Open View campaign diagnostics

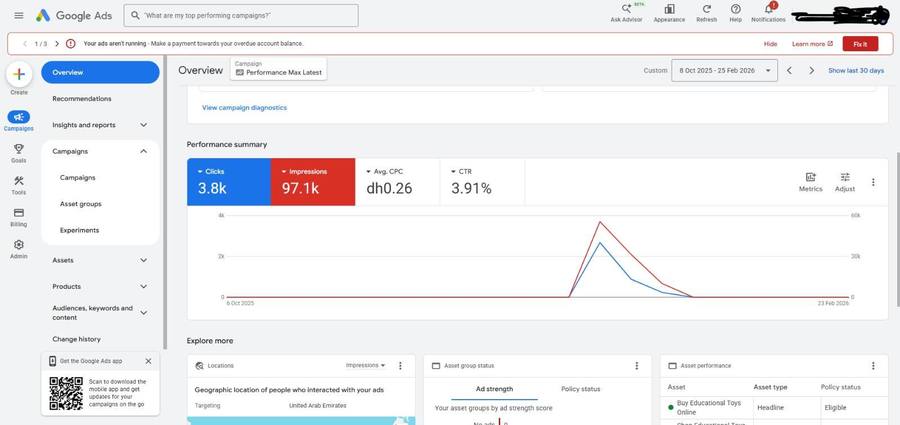[245, 107]
